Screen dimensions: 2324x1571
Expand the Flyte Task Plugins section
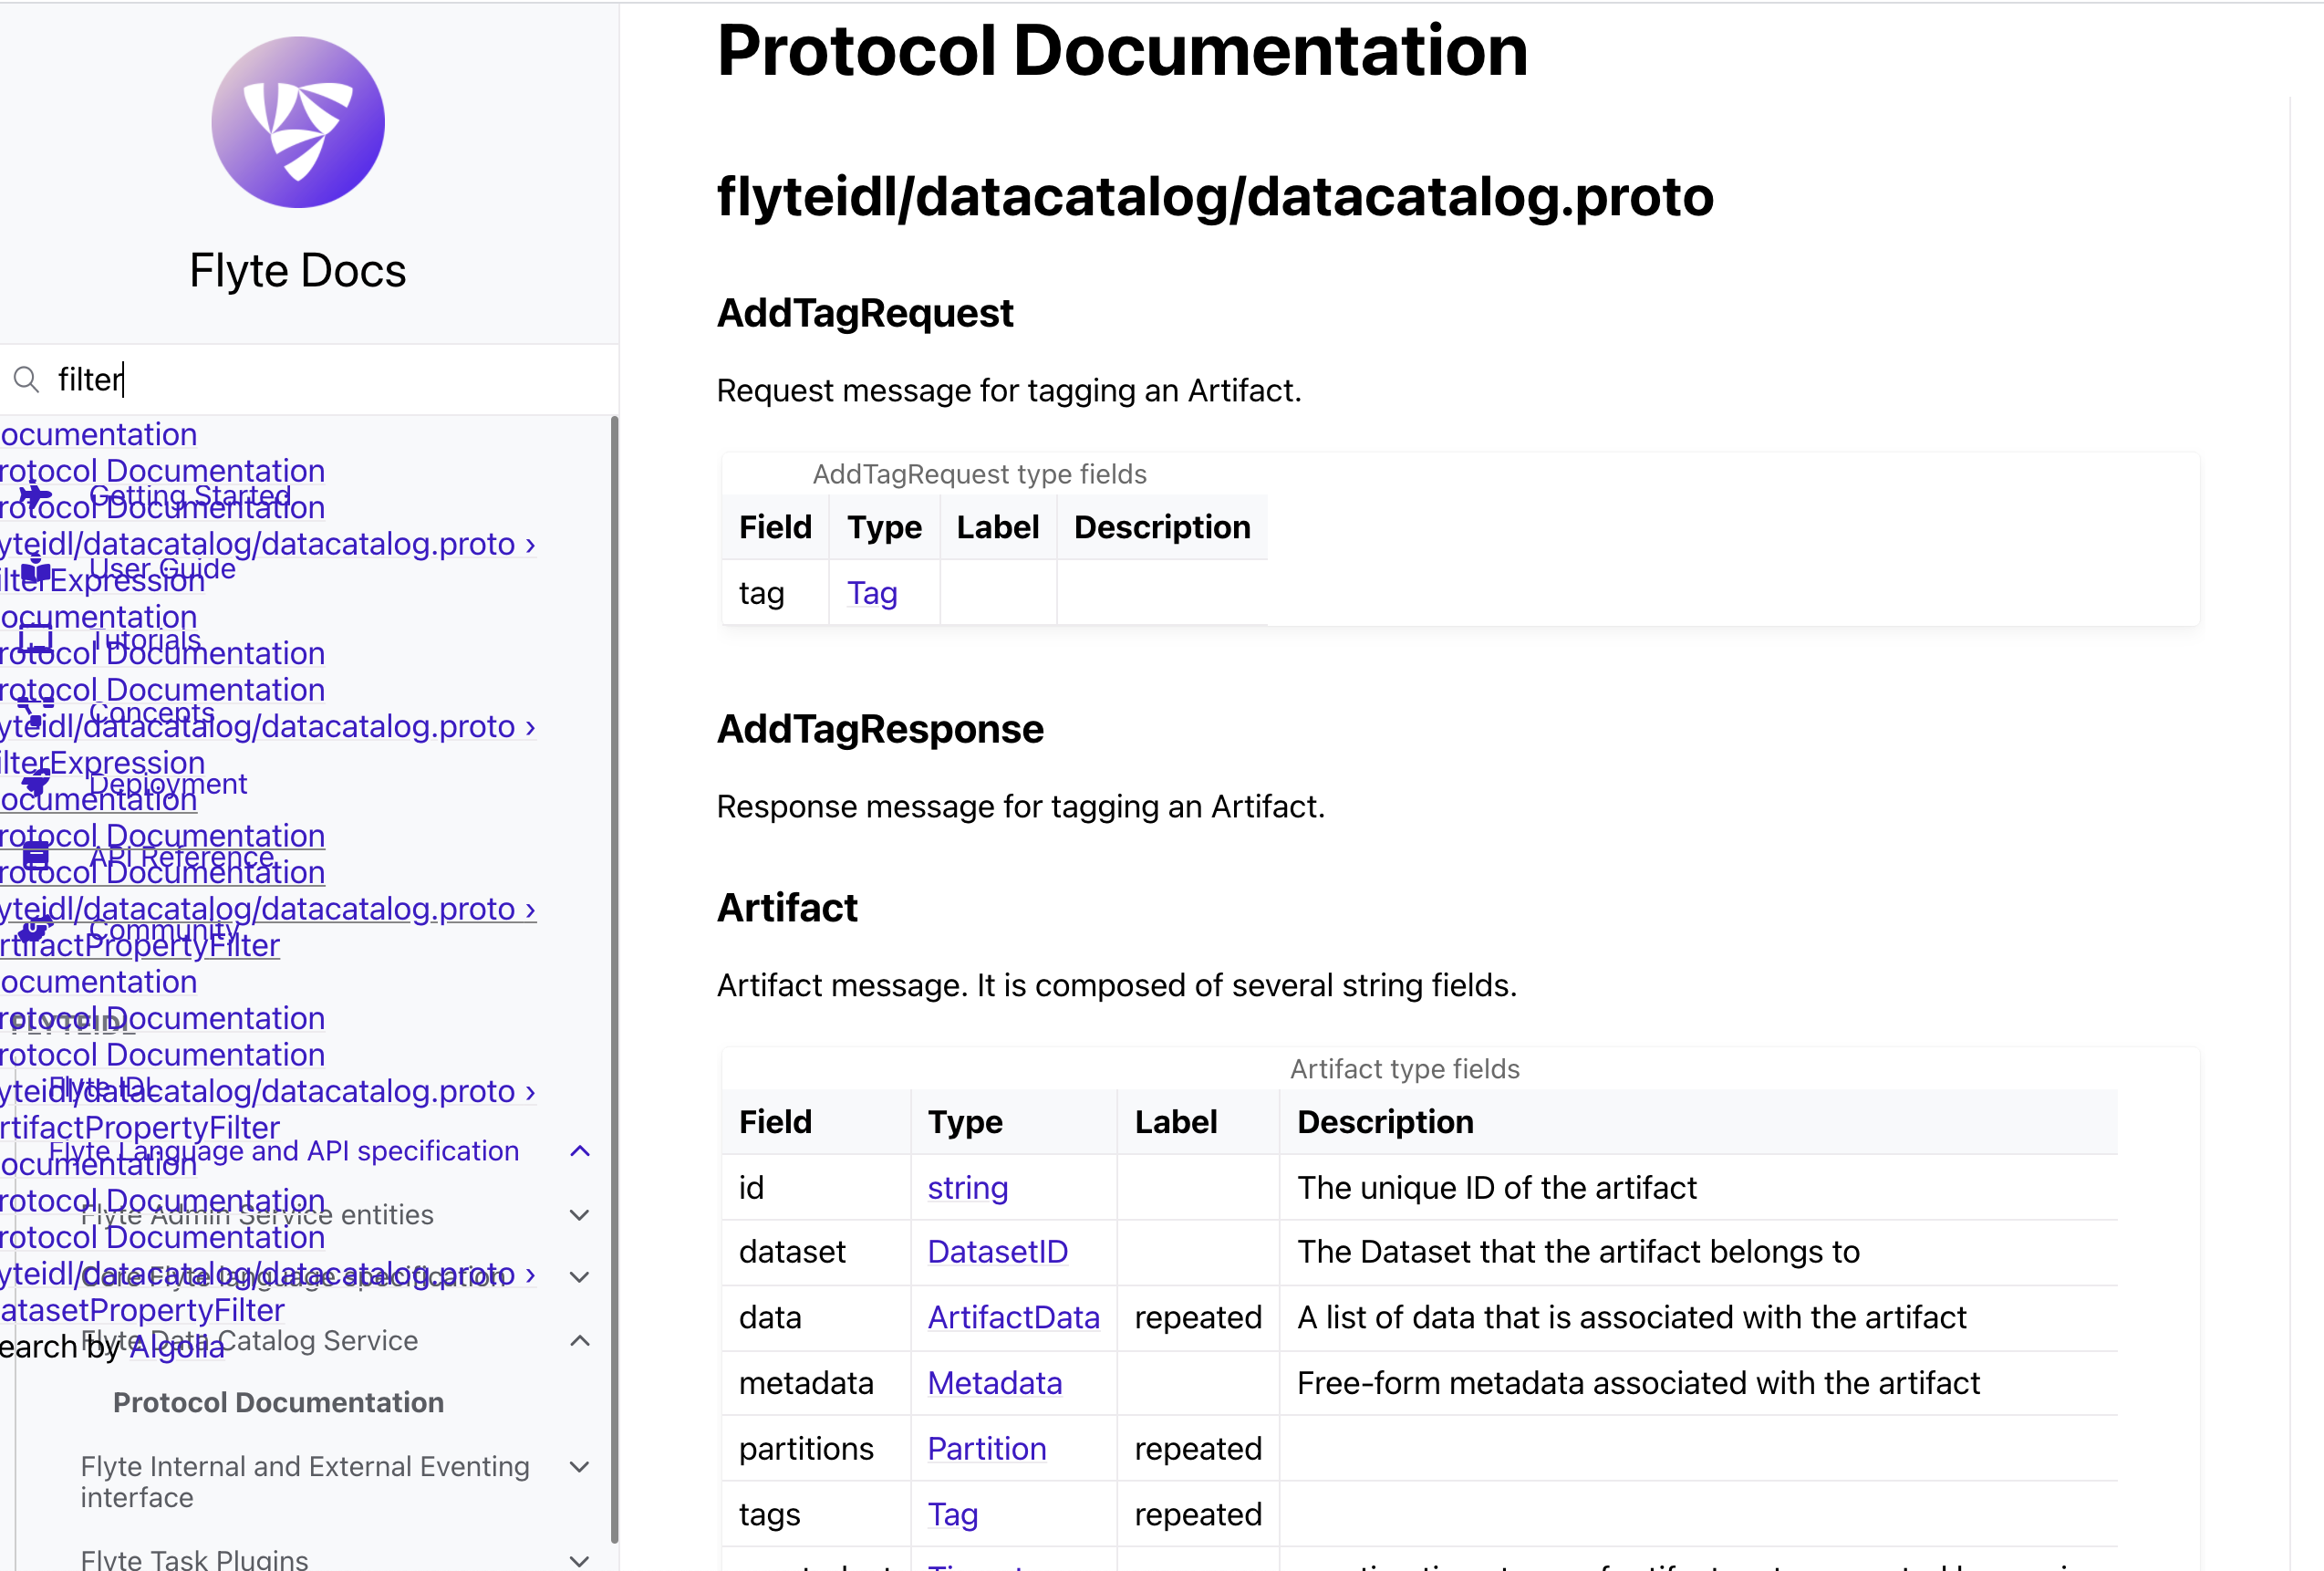(578, 1560)
